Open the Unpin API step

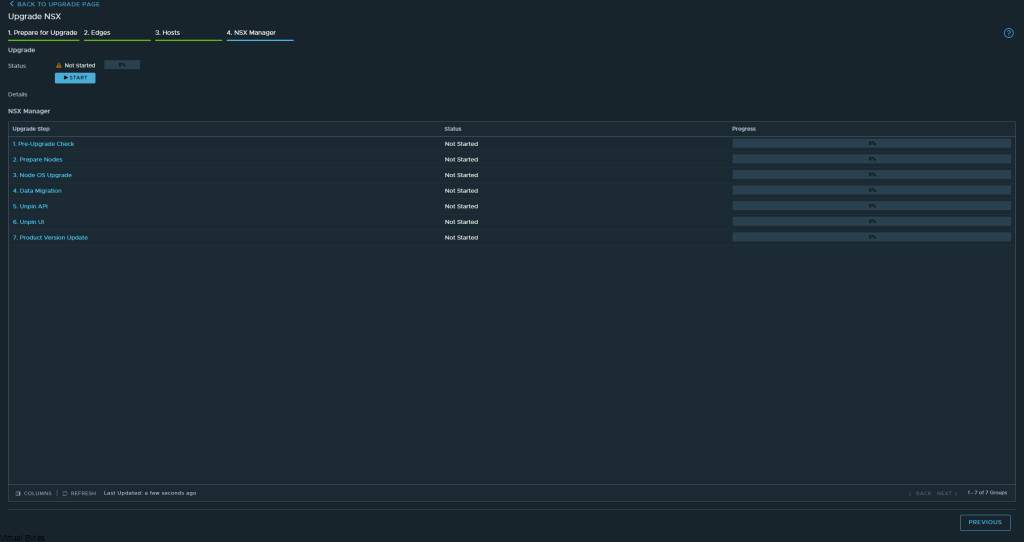pos(30,206)
